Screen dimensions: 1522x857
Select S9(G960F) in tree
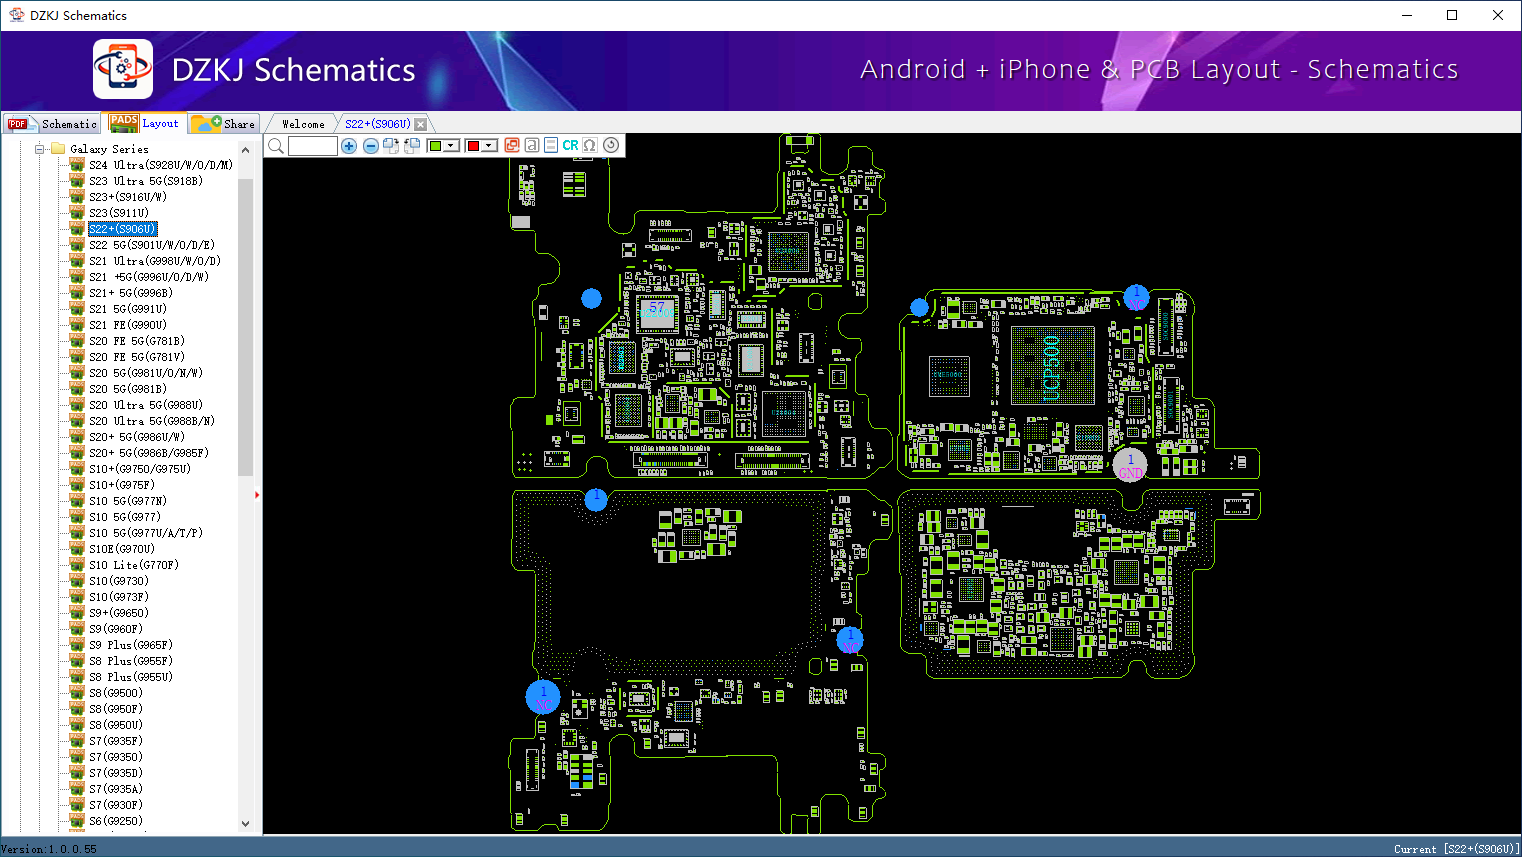tap(116, 629)
